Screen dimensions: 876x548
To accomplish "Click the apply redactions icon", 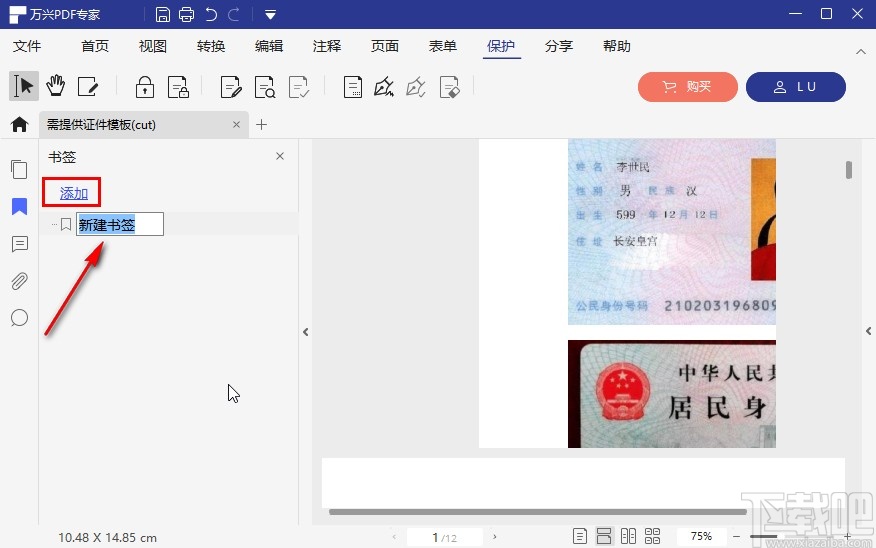I will [299, 87].
